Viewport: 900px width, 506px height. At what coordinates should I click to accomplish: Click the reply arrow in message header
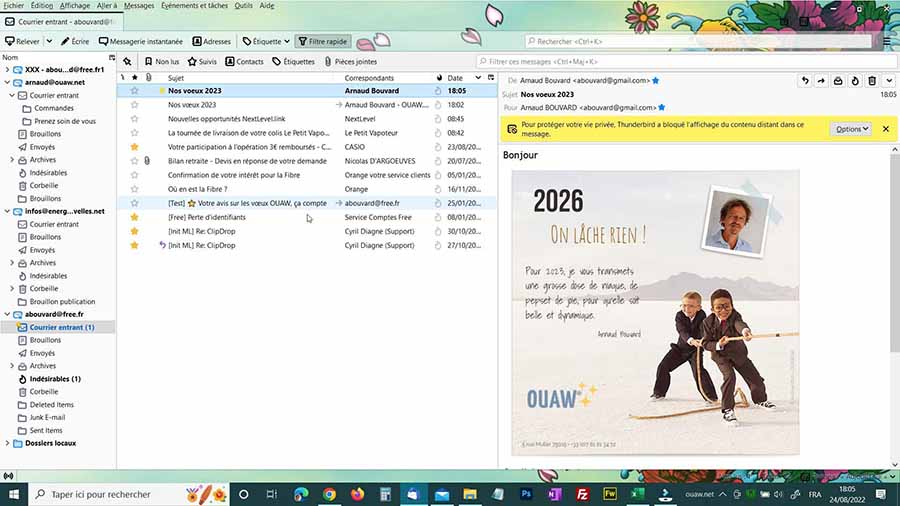tap(805, 80)
